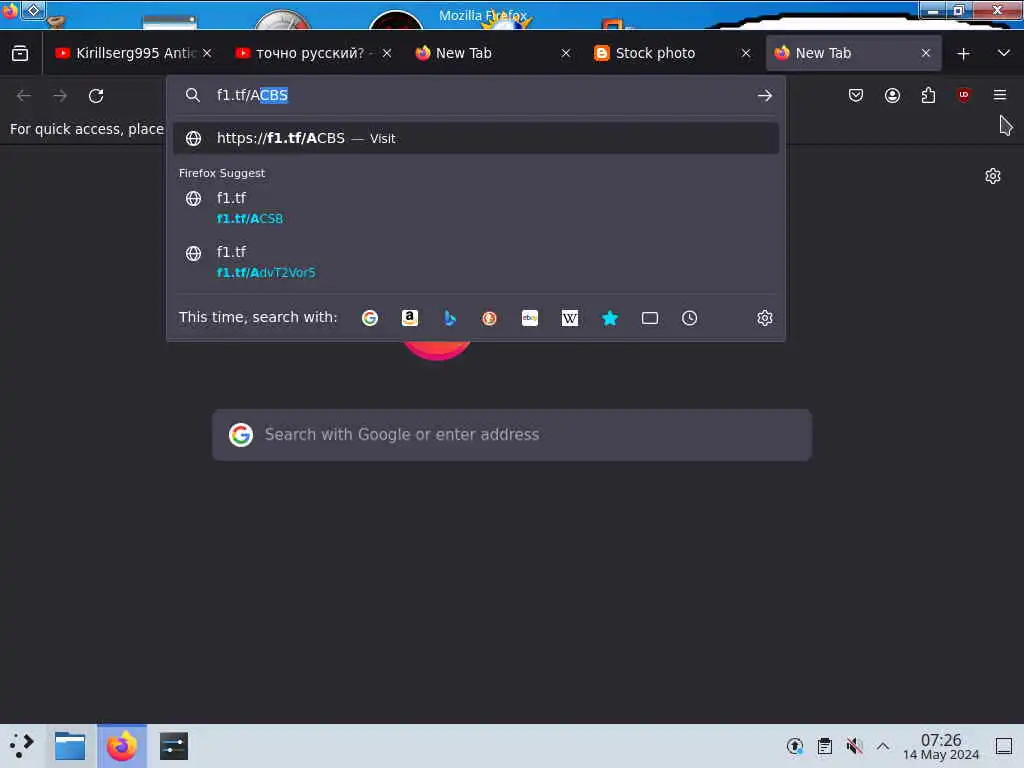Open clock showing 07:26
Screen dimensions: 1024x768
pyautogui.click(x=940, y=746)
